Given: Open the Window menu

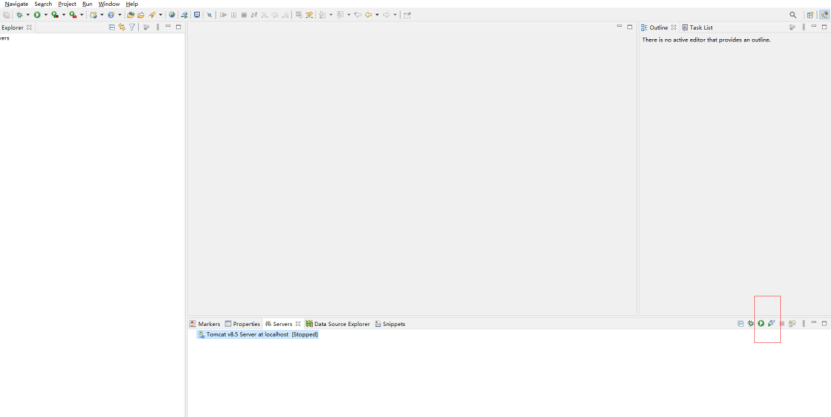Looking at the screenshot, I should click(109, 4).
